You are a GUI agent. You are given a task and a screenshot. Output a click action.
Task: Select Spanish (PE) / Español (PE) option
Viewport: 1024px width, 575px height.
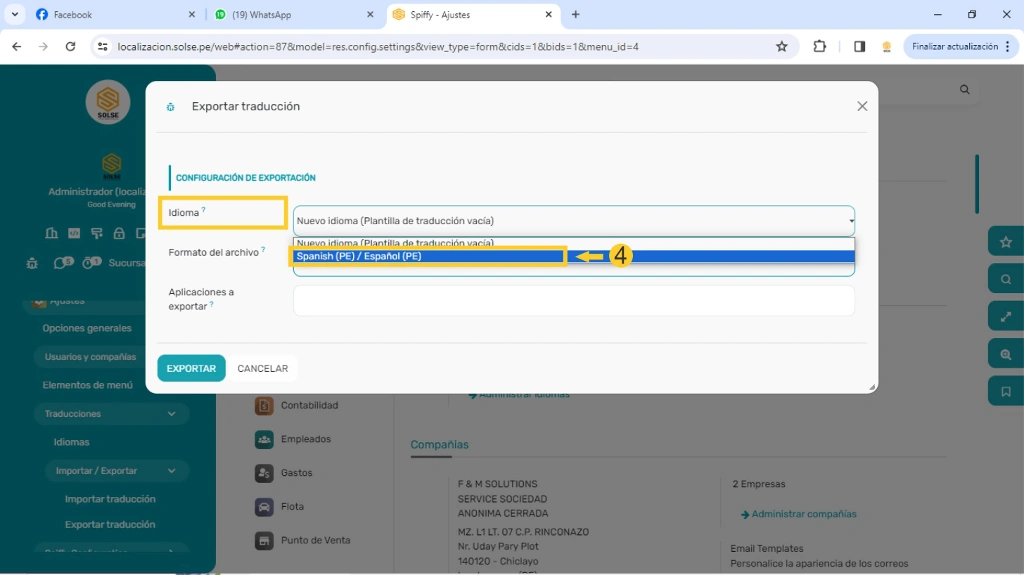pos(430,257)
